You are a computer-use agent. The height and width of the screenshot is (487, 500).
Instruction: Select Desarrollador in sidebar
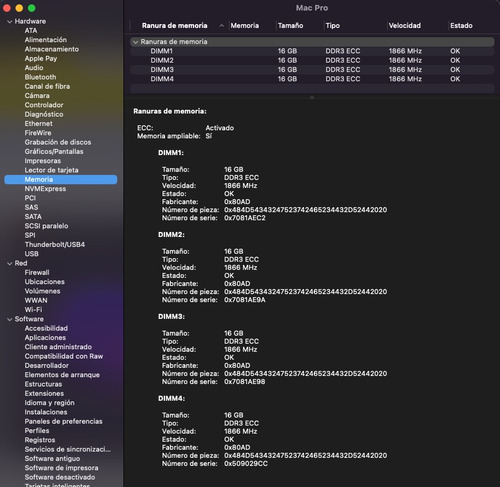coord(46,366)
